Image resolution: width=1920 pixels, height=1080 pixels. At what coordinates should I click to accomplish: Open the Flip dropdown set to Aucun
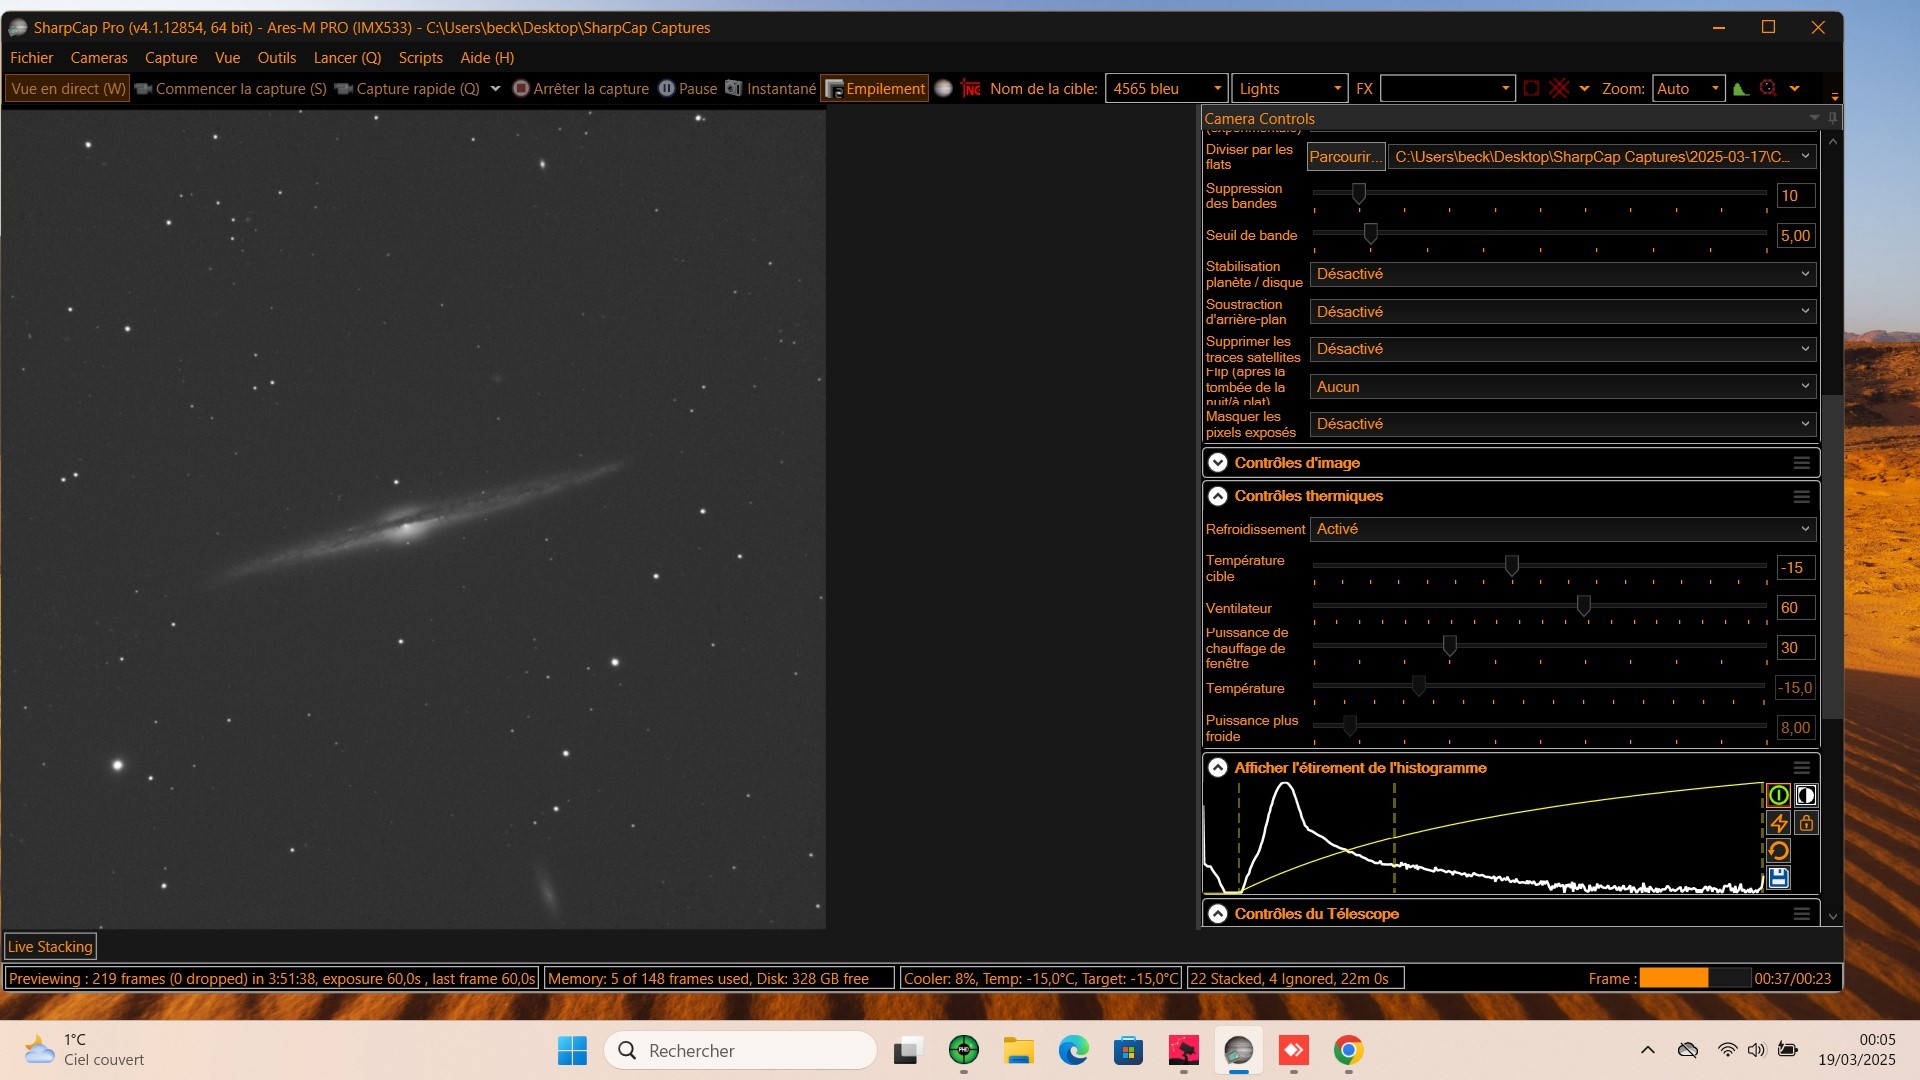tap(1562, 386)
